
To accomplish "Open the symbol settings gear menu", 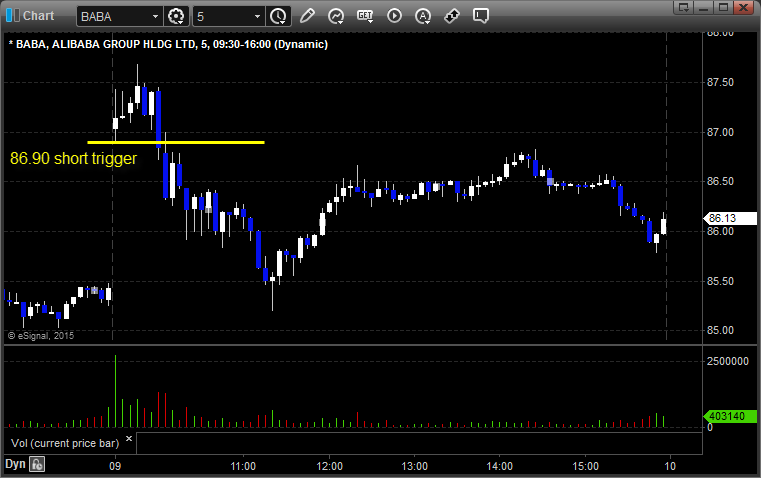I will 176,16.
